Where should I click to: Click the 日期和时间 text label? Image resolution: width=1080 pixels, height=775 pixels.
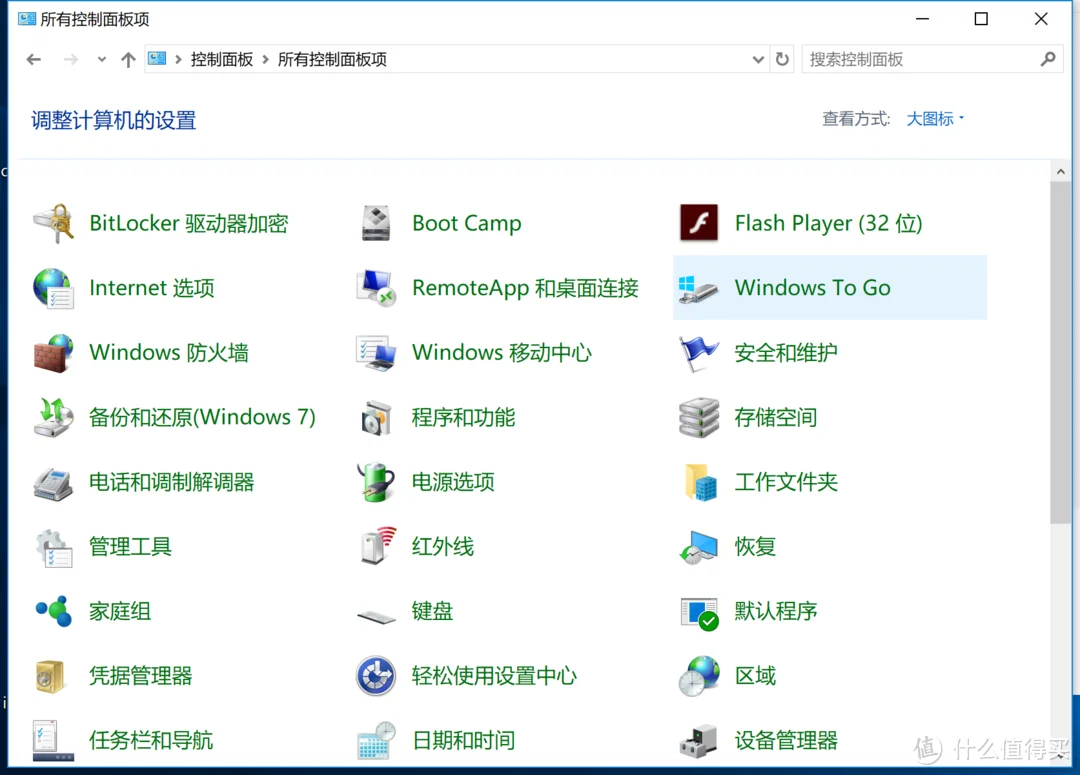click(x=464, y=741)
